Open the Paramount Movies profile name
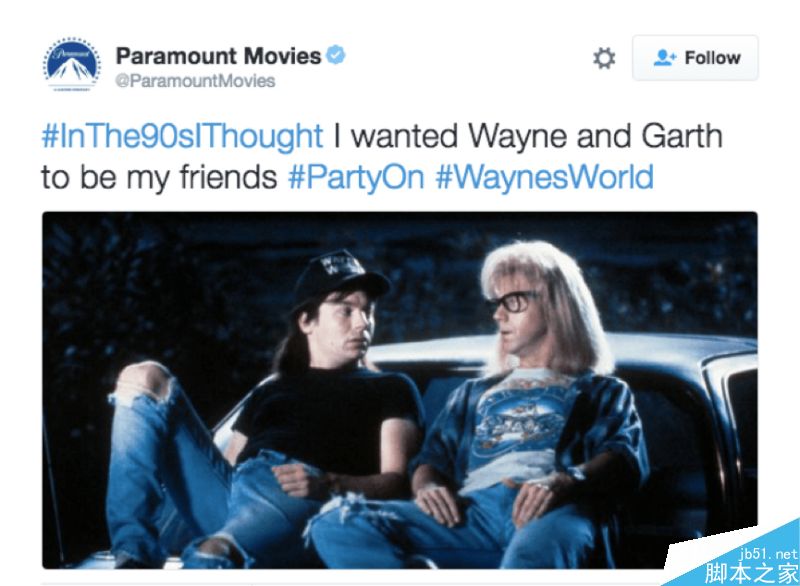The image size is (800, 586). [218, 56]
